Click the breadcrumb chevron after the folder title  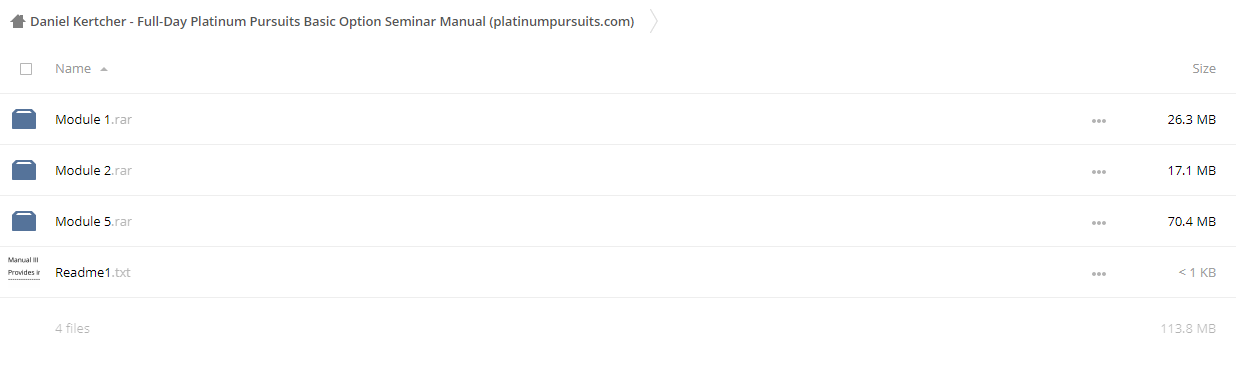654,21
